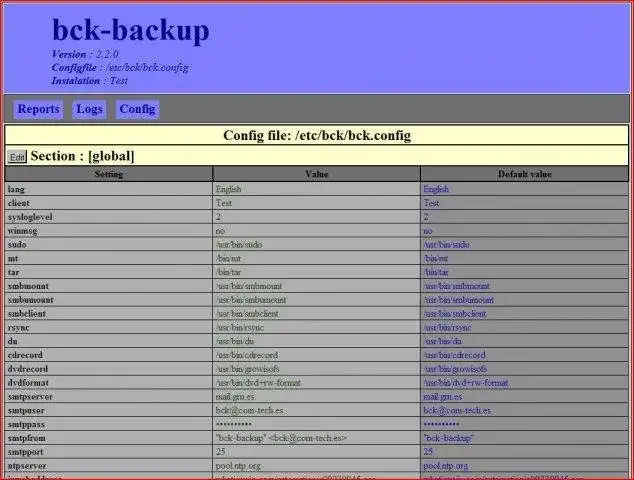This screenshot has width=634, height=480.
Task: Click the Test default value link for client
Action: (431, 203)
